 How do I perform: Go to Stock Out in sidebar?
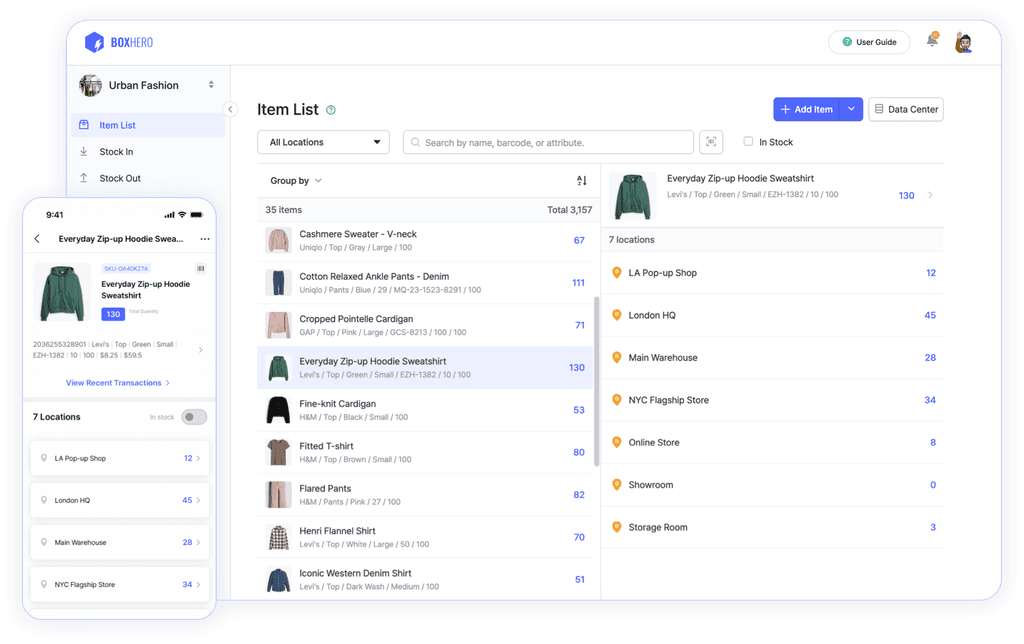[x=148, y=178]
